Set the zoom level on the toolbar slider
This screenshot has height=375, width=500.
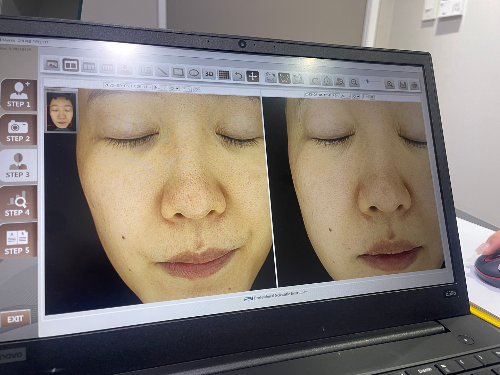click(372, 82)
